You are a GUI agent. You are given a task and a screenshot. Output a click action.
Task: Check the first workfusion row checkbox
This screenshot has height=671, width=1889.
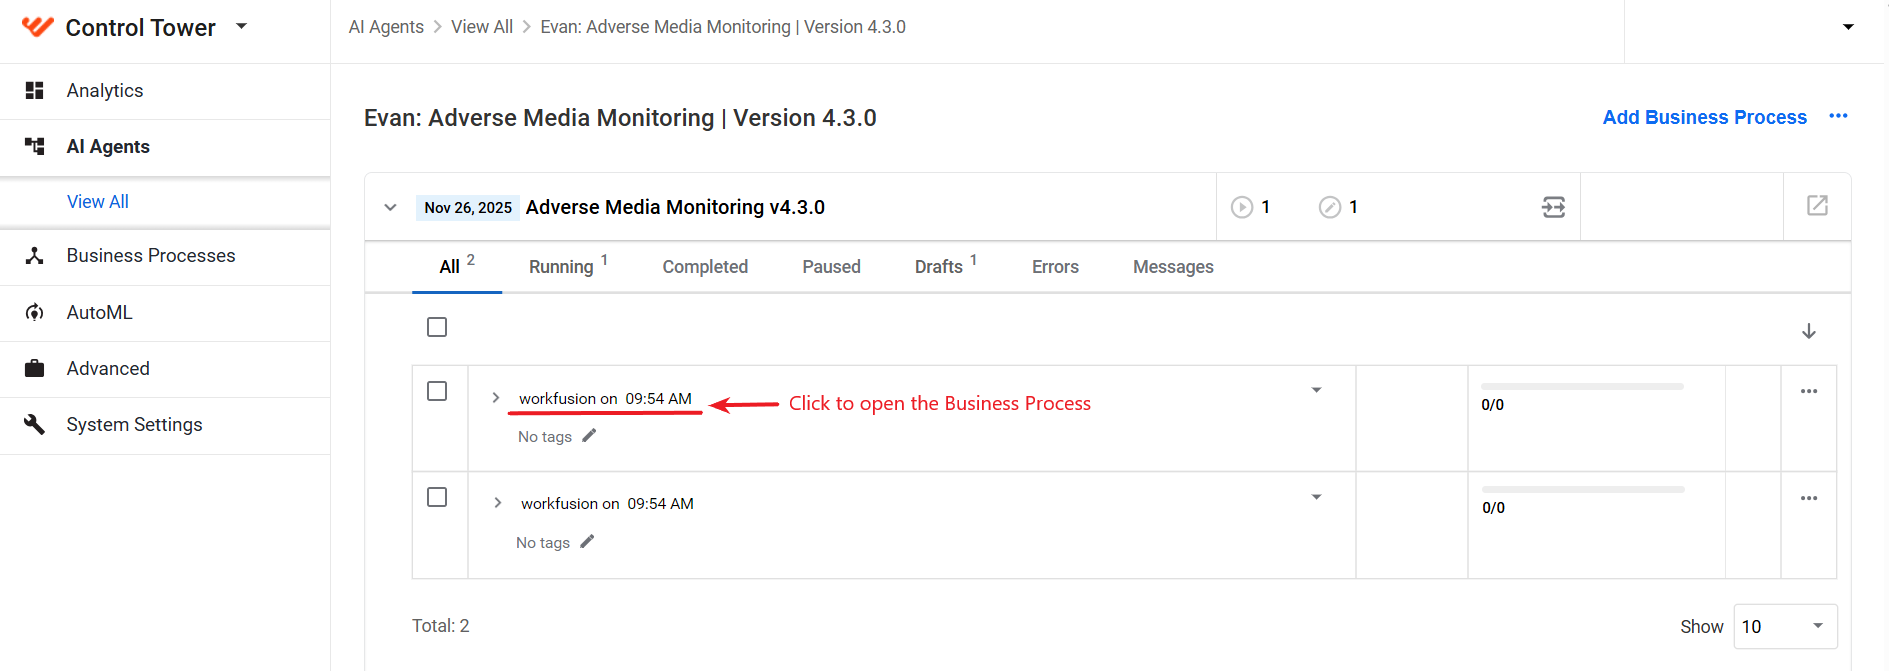(437, 391)
